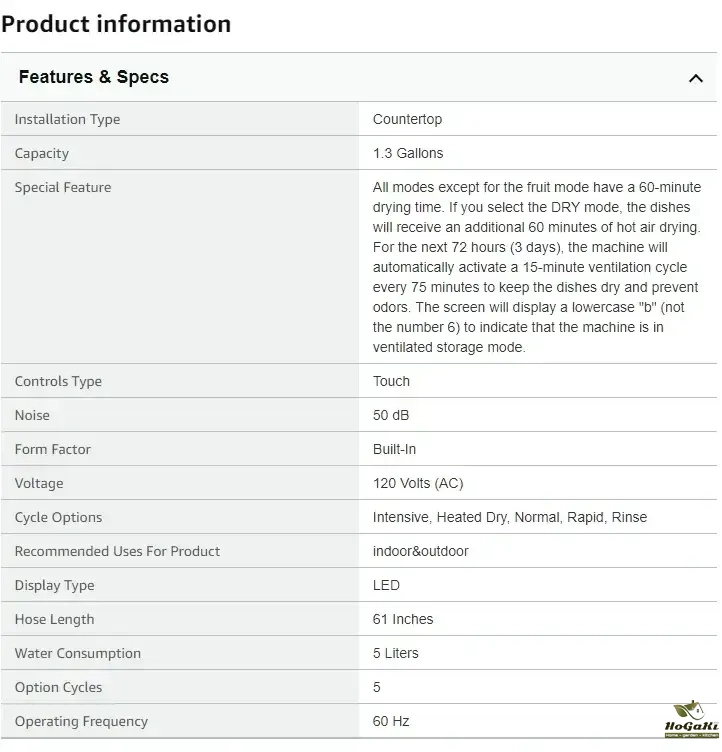Image resolution: width=722 pixels, height=752 pixels.
Task: Click the Controls Type label
Action: point(58,381)
